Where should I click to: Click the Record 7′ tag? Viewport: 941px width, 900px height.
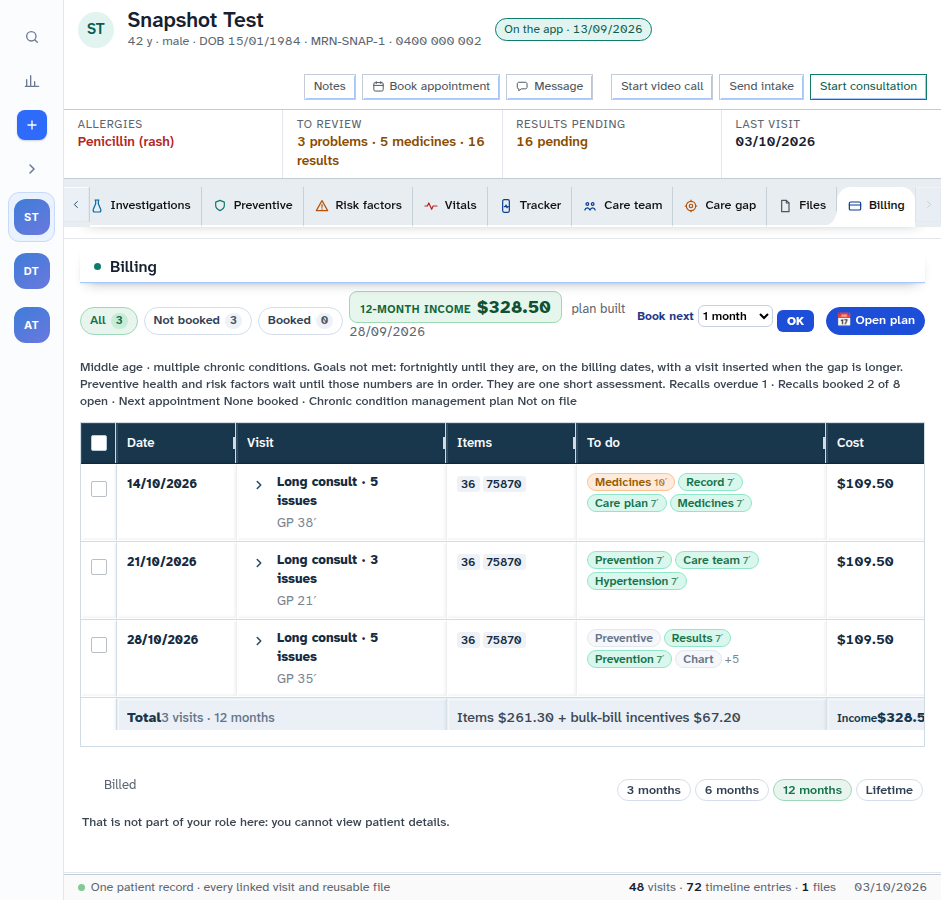710,482
